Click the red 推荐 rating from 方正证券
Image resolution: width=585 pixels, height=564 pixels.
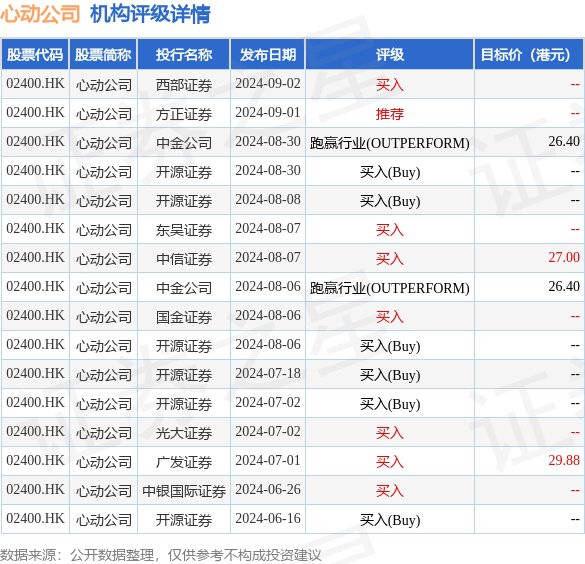pyautogui.click(x=390, y=114)
